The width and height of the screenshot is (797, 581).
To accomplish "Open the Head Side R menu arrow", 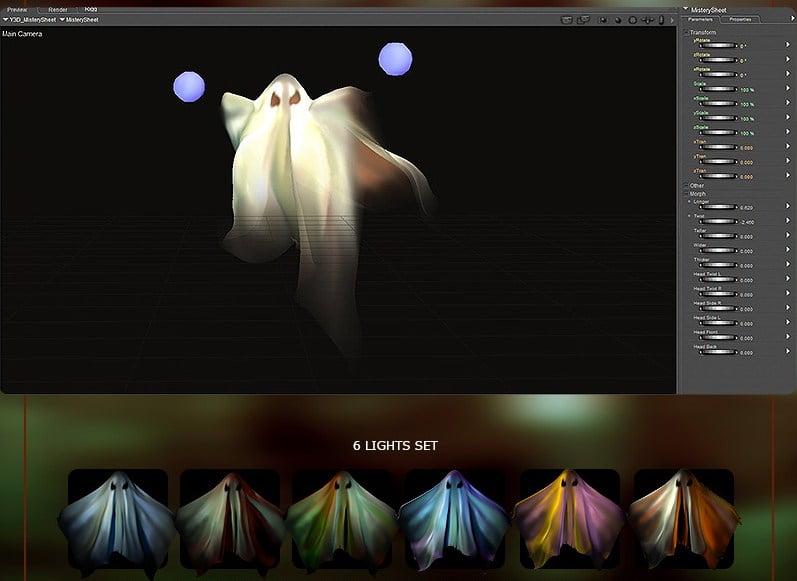I will [788, 308].
